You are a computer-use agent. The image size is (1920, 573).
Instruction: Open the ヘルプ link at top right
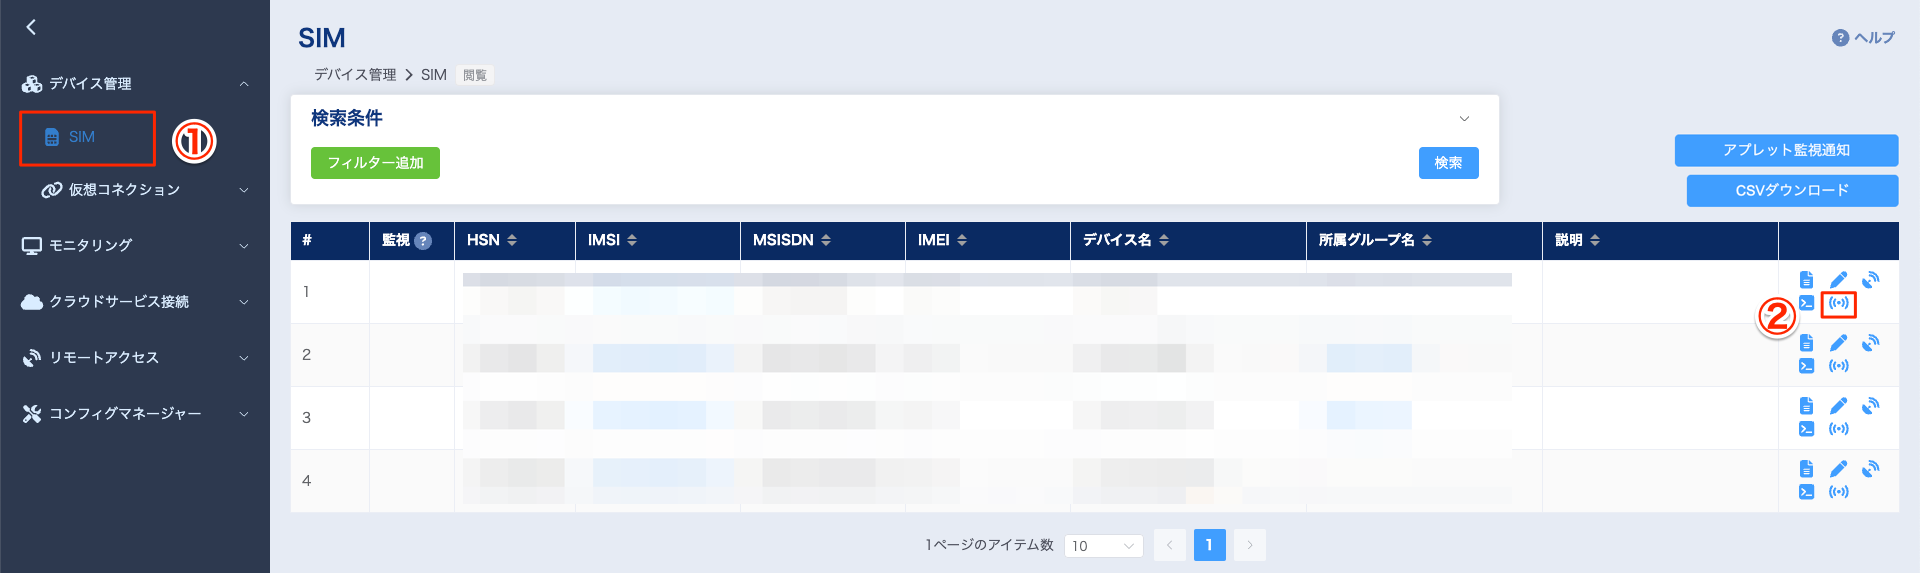1863,38
